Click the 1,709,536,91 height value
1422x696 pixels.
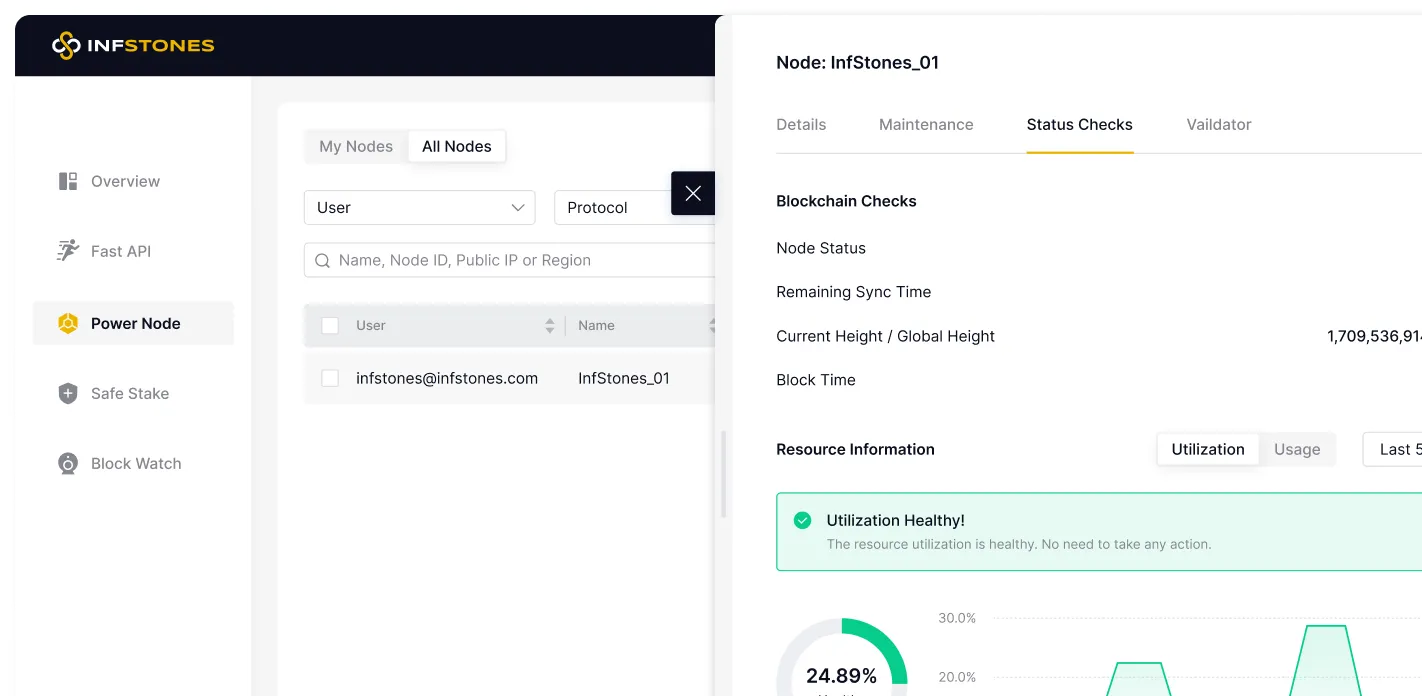coord(1374,336)
